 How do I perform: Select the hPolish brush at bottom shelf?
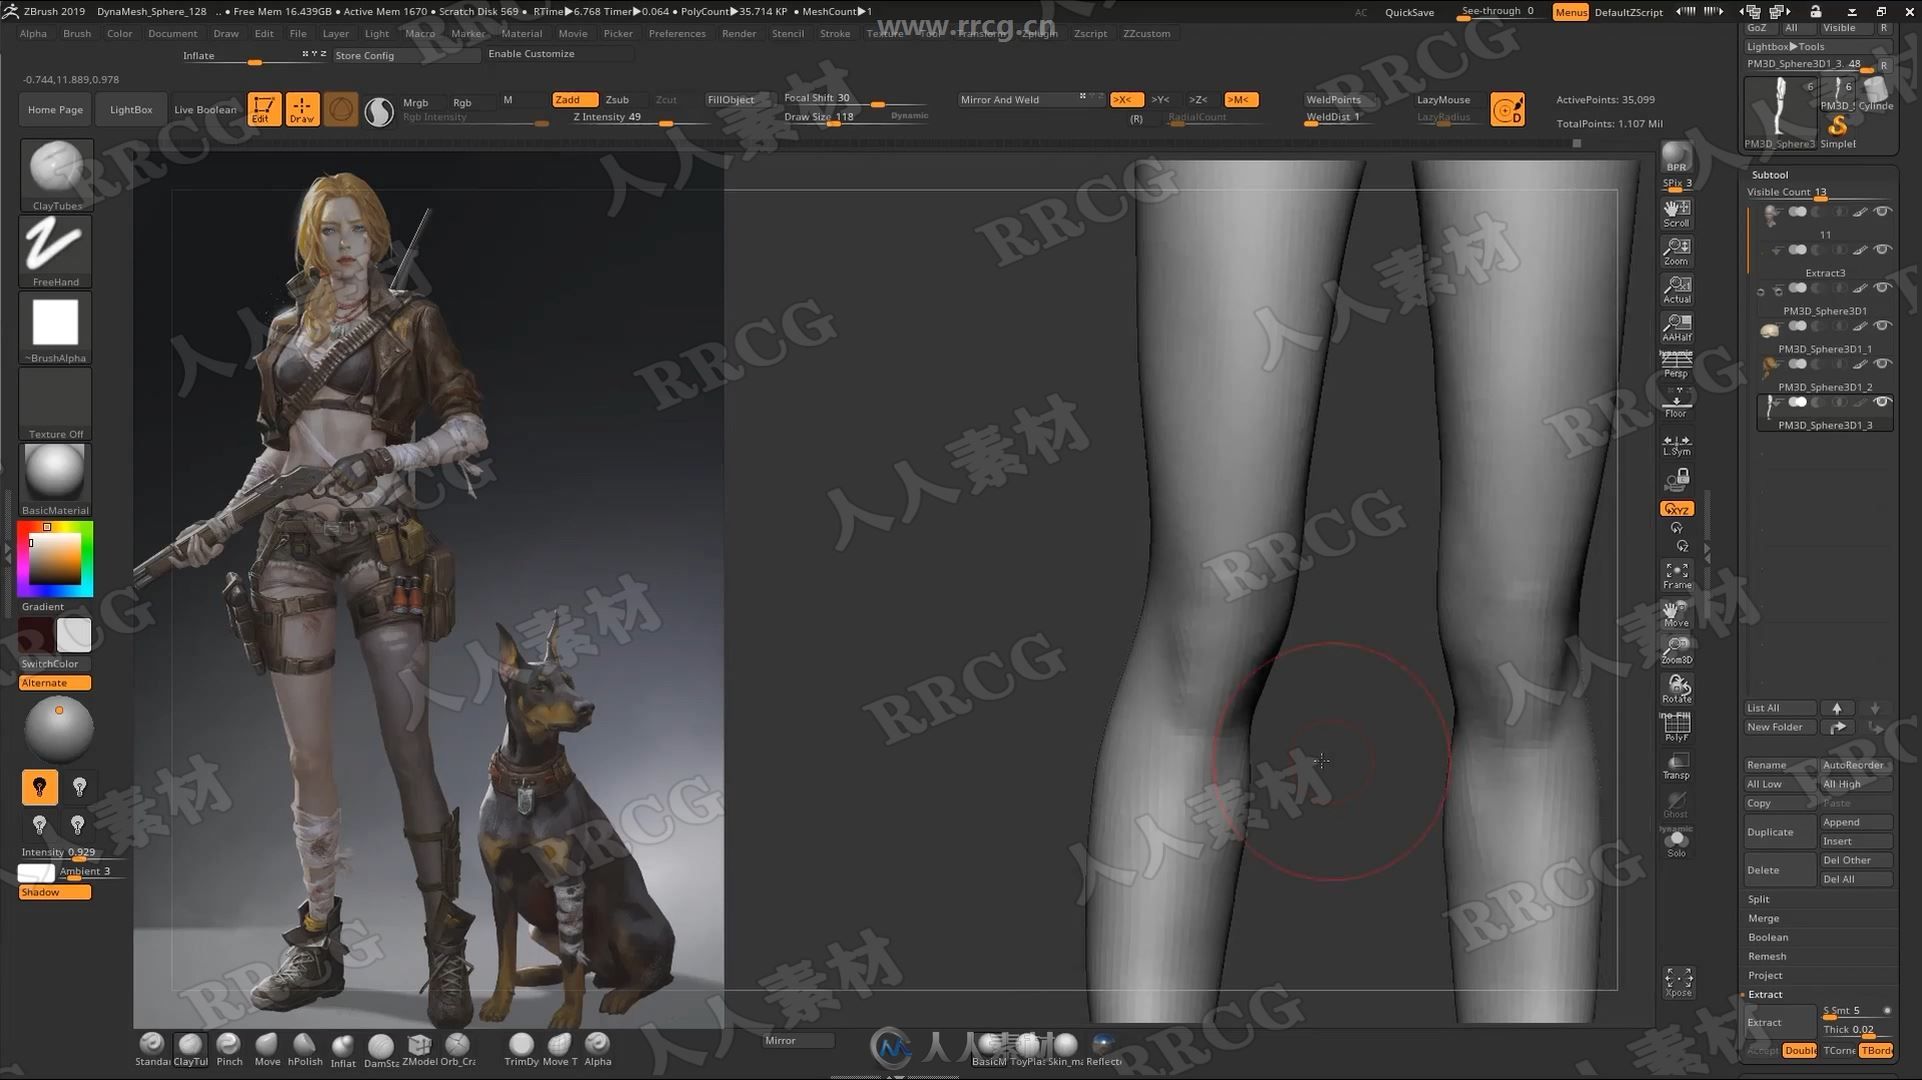point(305,1050)
